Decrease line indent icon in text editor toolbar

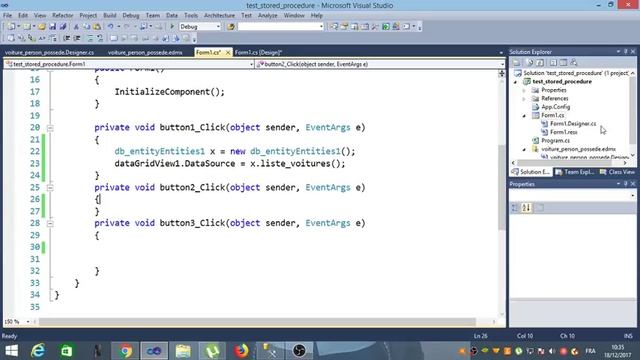(67, 38)
